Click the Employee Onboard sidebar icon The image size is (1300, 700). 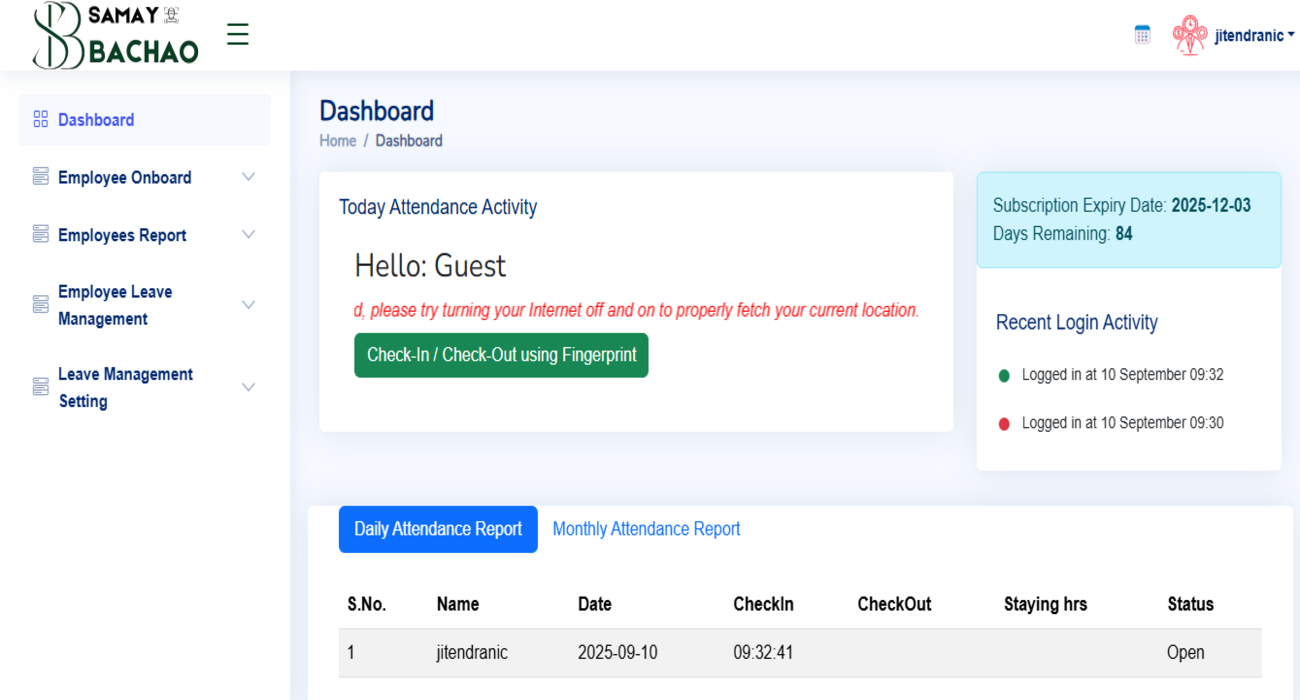[40, 176]
